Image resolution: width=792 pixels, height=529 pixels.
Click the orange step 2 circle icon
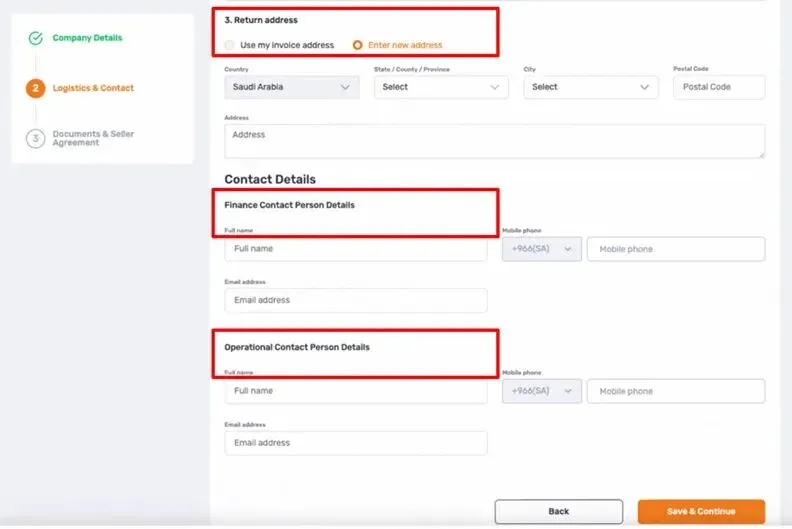pos(36,88)
